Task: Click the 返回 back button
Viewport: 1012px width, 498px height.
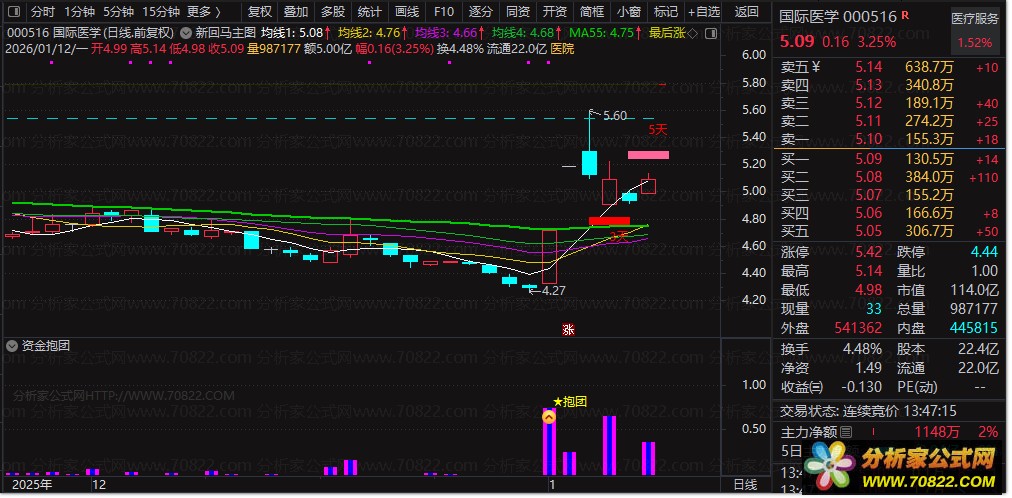Action: [747, 12]
